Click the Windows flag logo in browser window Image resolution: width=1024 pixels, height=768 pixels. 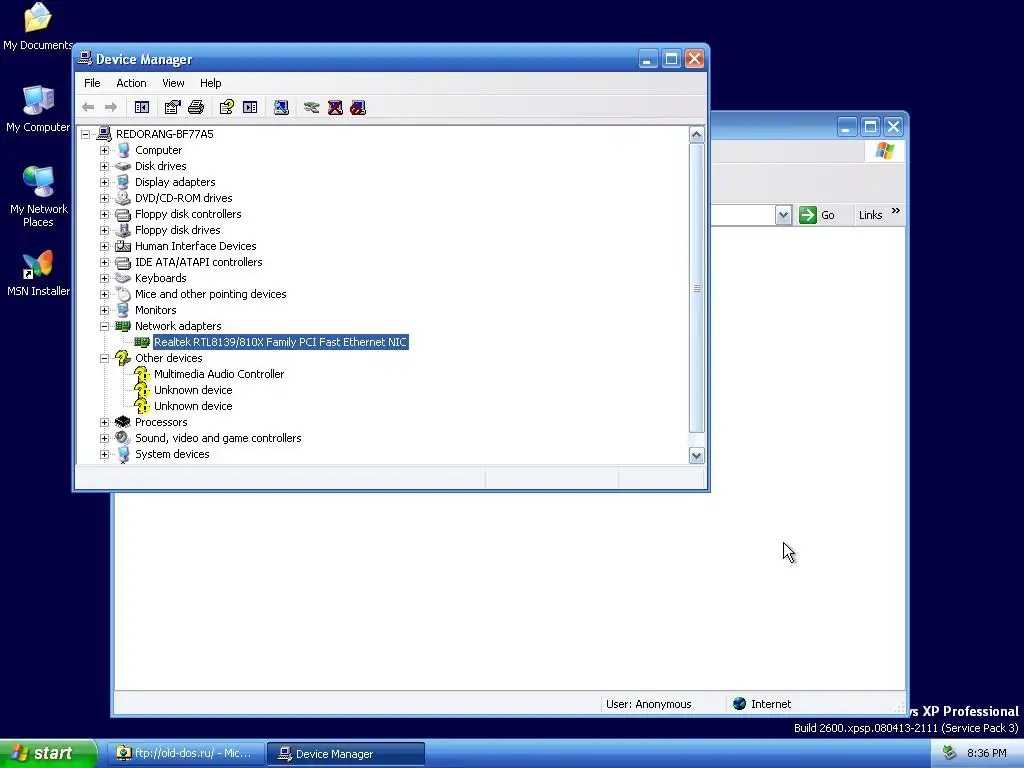(x=885, y=151)
